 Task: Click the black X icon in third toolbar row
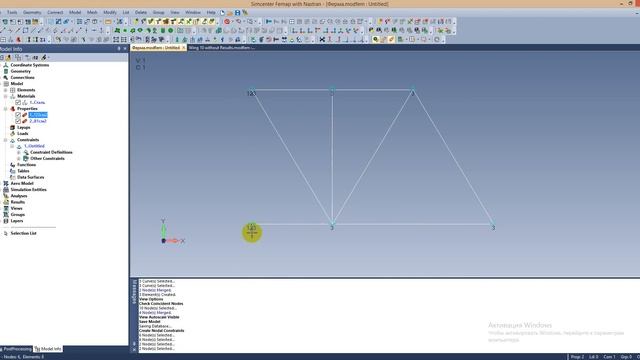322,40
